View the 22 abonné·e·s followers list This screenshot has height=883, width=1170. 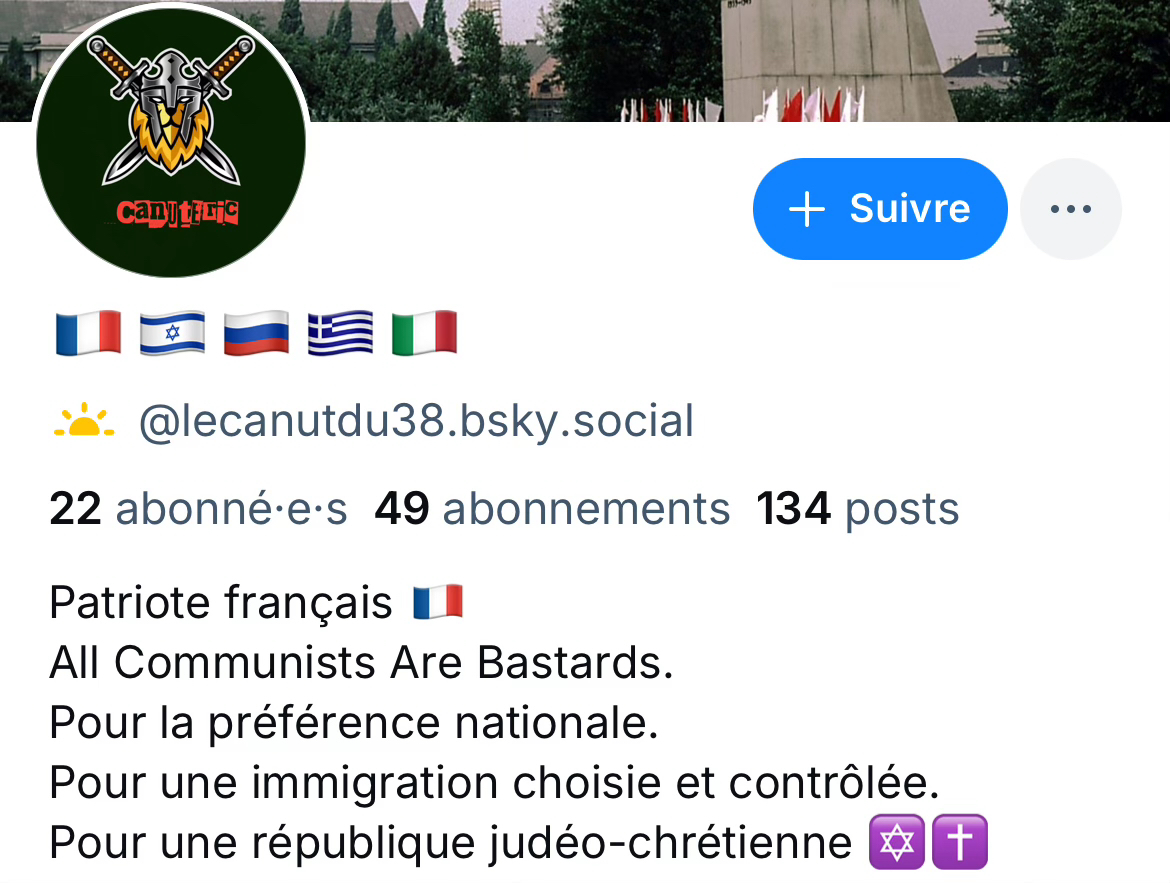pos(198,509)
